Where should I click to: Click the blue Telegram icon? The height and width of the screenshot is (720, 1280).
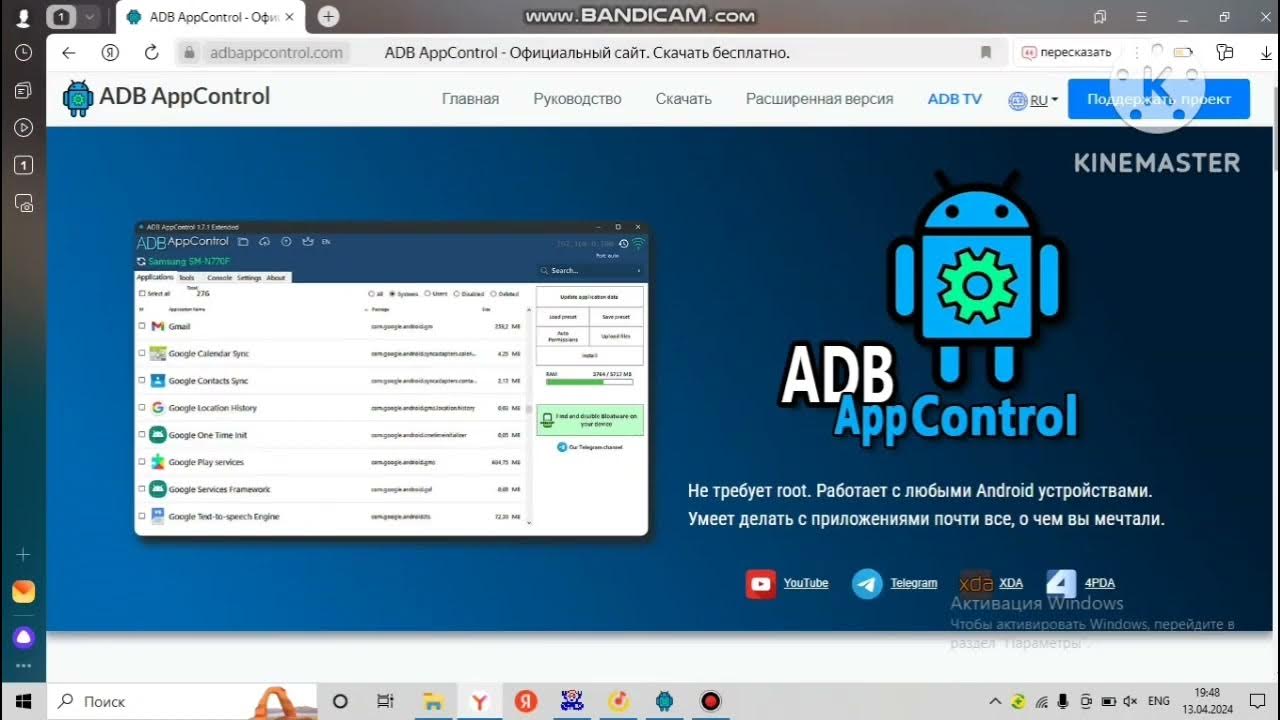point(867,584)
